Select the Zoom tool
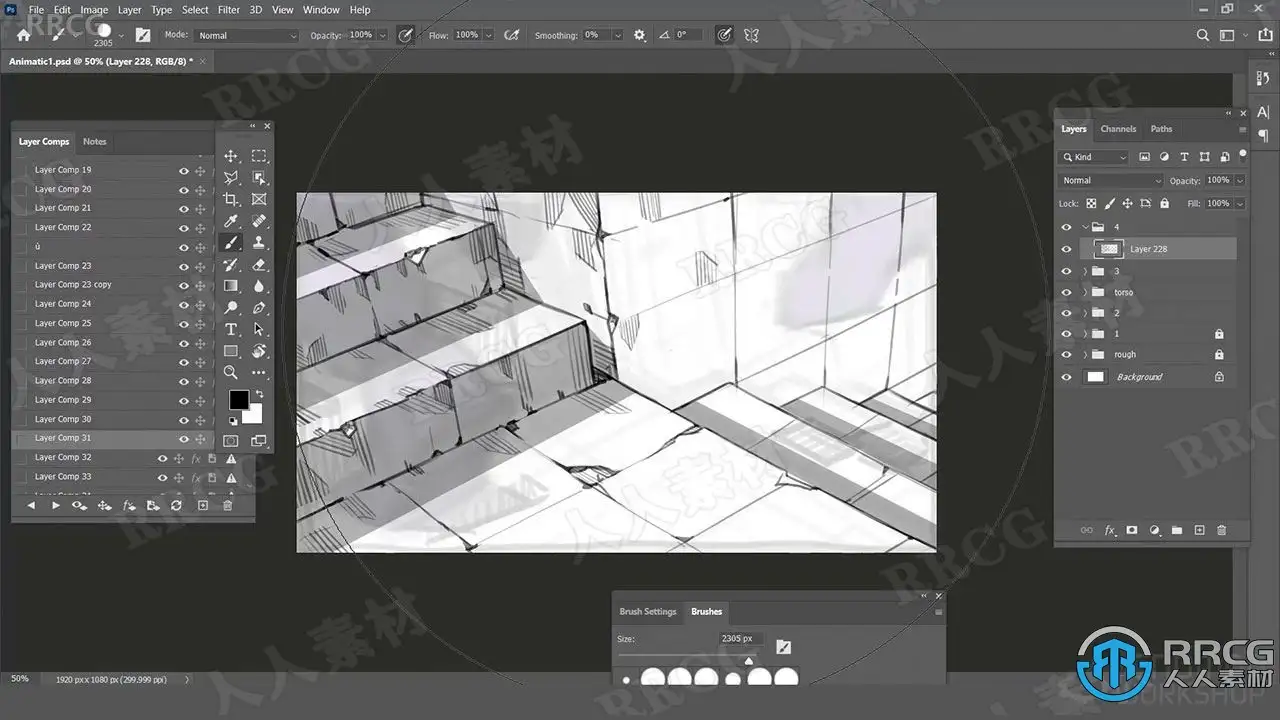 click(231, 372)
